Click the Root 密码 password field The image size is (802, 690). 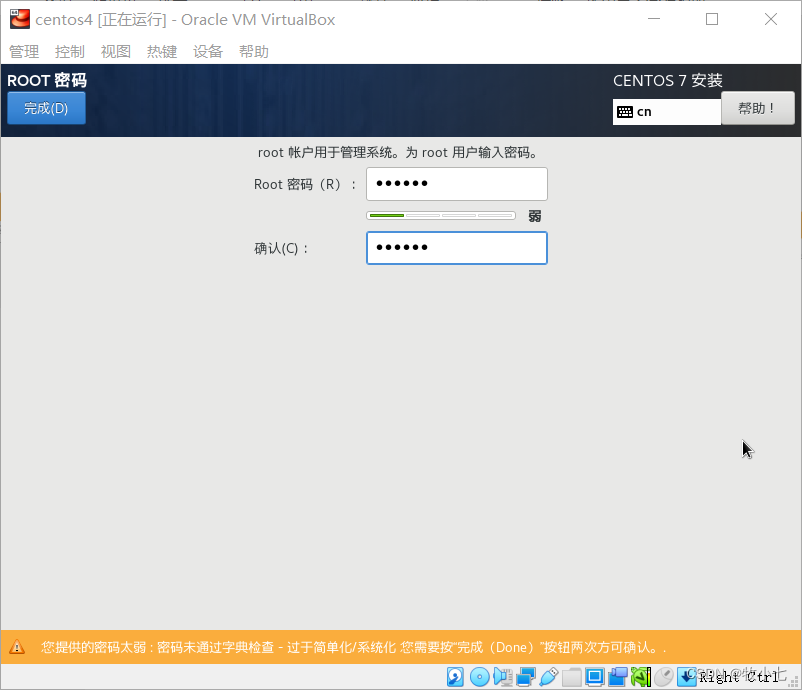coord(457,184)
